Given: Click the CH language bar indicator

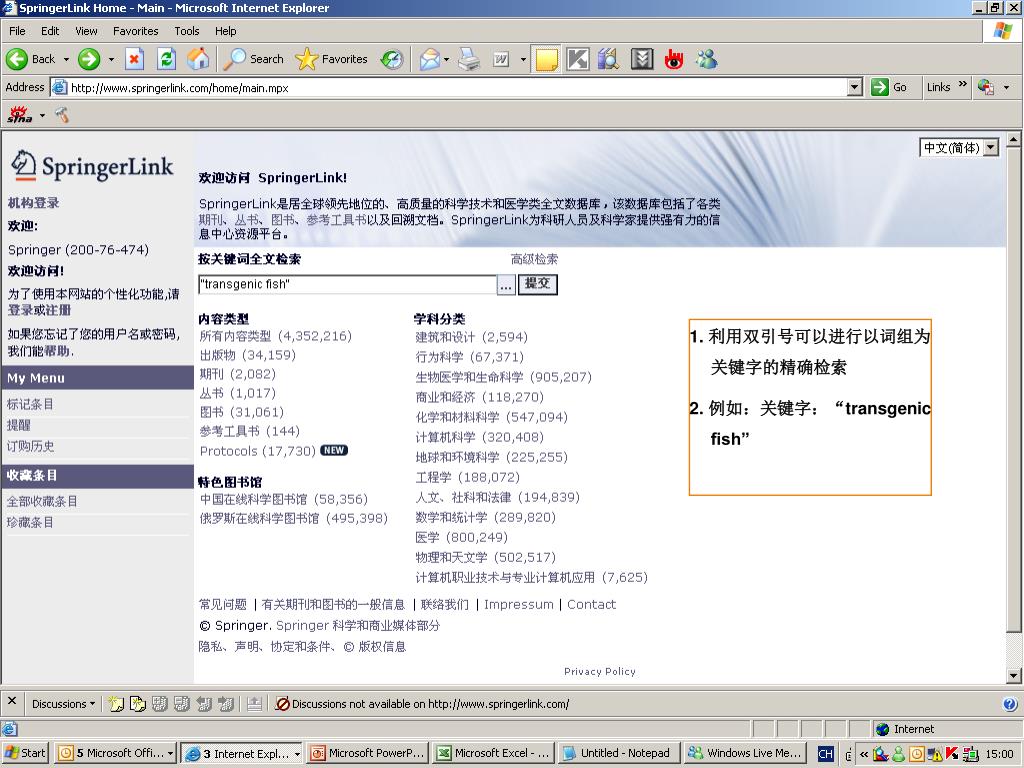Looking at the screenshot, I should [825, 754].
